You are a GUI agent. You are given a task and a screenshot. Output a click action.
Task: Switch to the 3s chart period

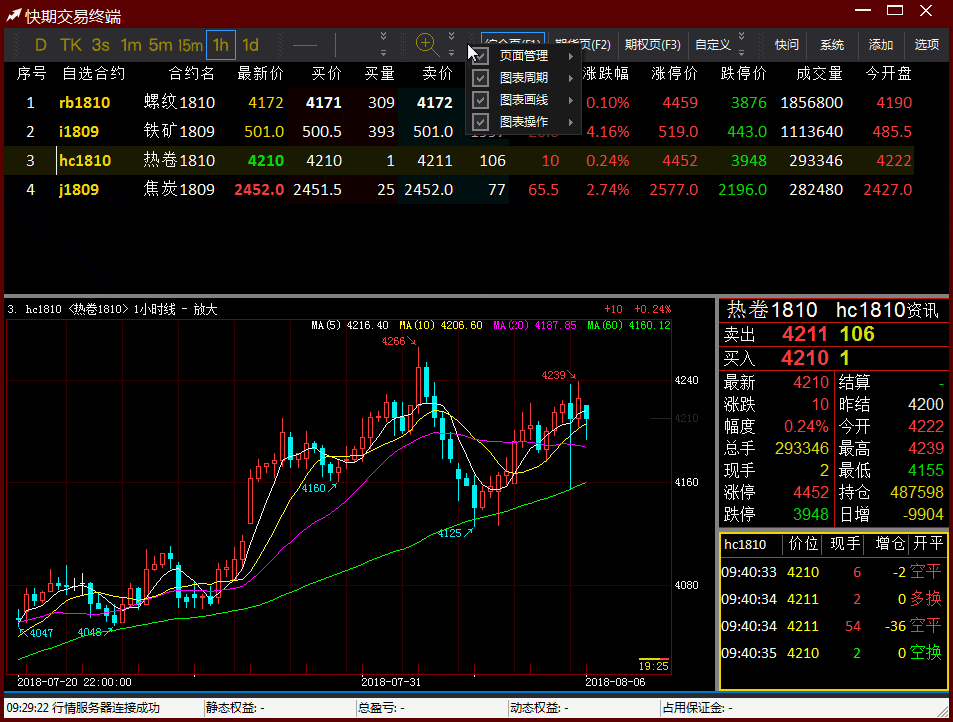pos(100,45)
